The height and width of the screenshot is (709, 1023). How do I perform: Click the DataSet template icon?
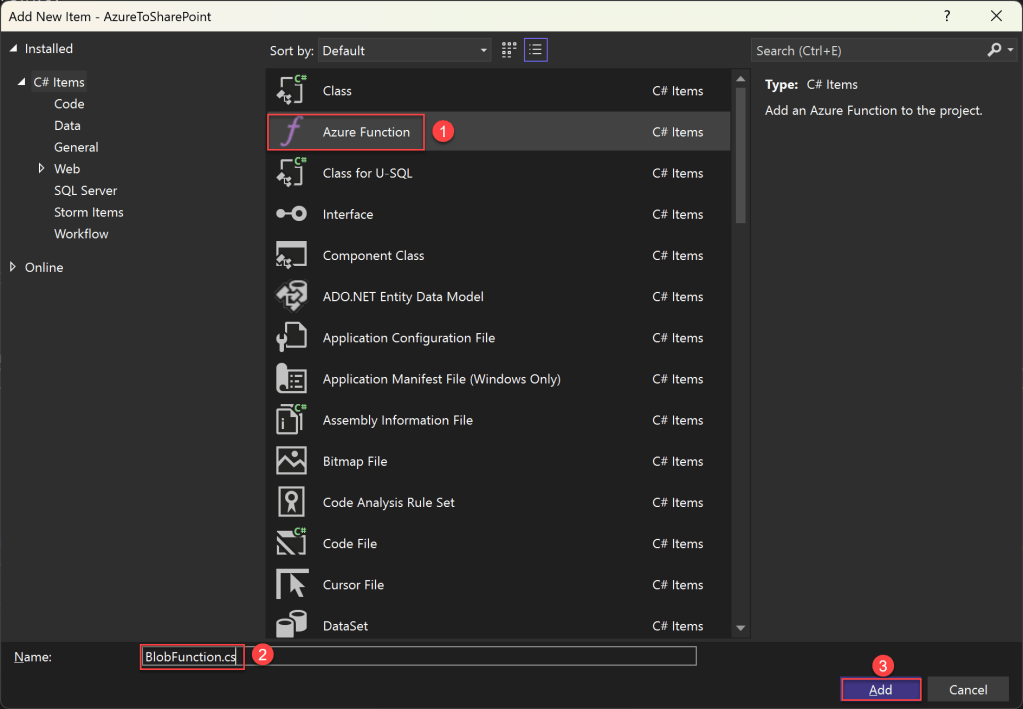pos(291,626)
